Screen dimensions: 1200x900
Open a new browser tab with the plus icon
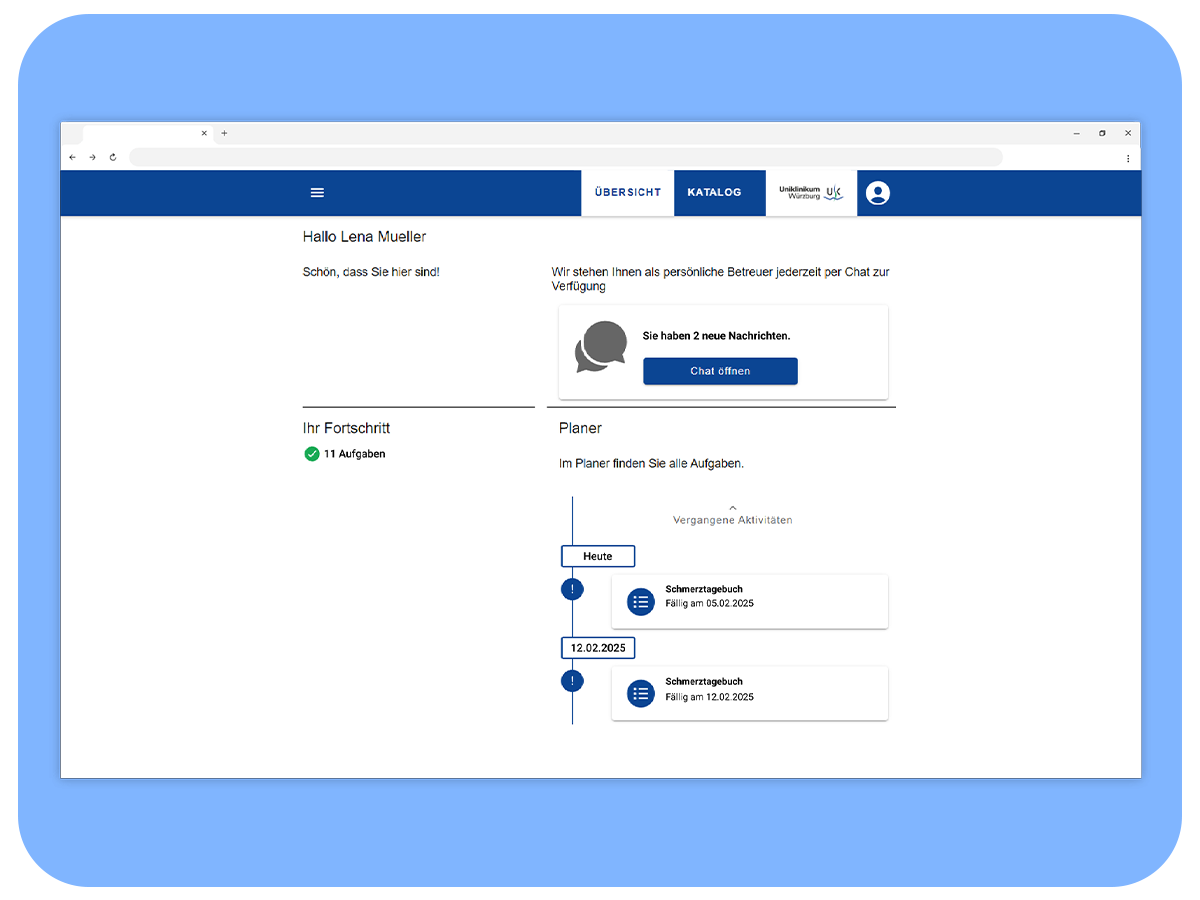[x=224, y=133]
